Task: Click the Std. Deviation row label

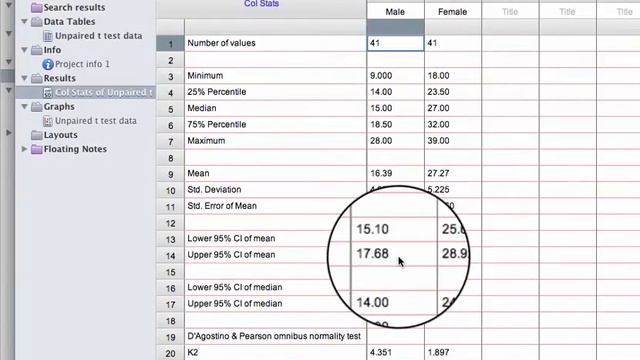Action: [214, 189]
